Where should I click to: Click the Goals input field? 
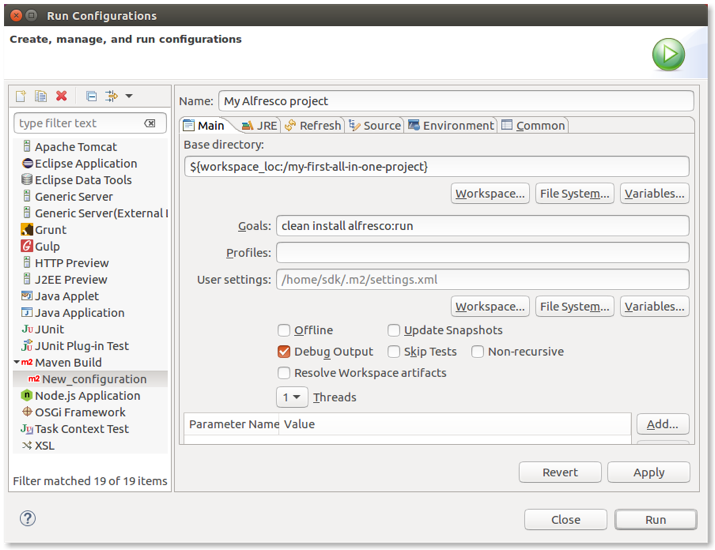click(x=482, y=226)
